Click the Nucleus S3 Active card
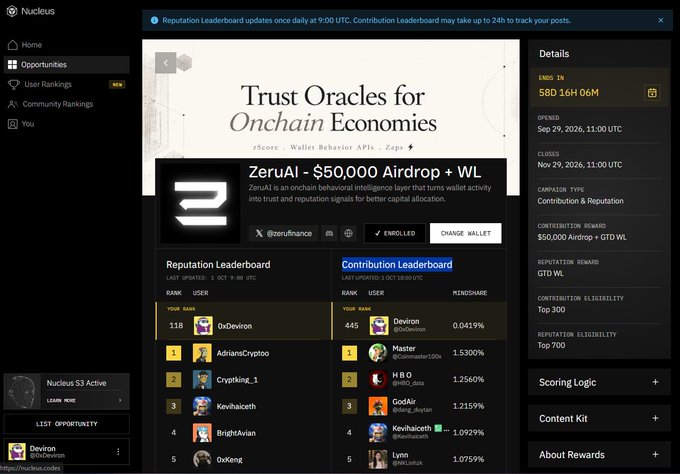This screenshot has height=474, width=680. 66,391
